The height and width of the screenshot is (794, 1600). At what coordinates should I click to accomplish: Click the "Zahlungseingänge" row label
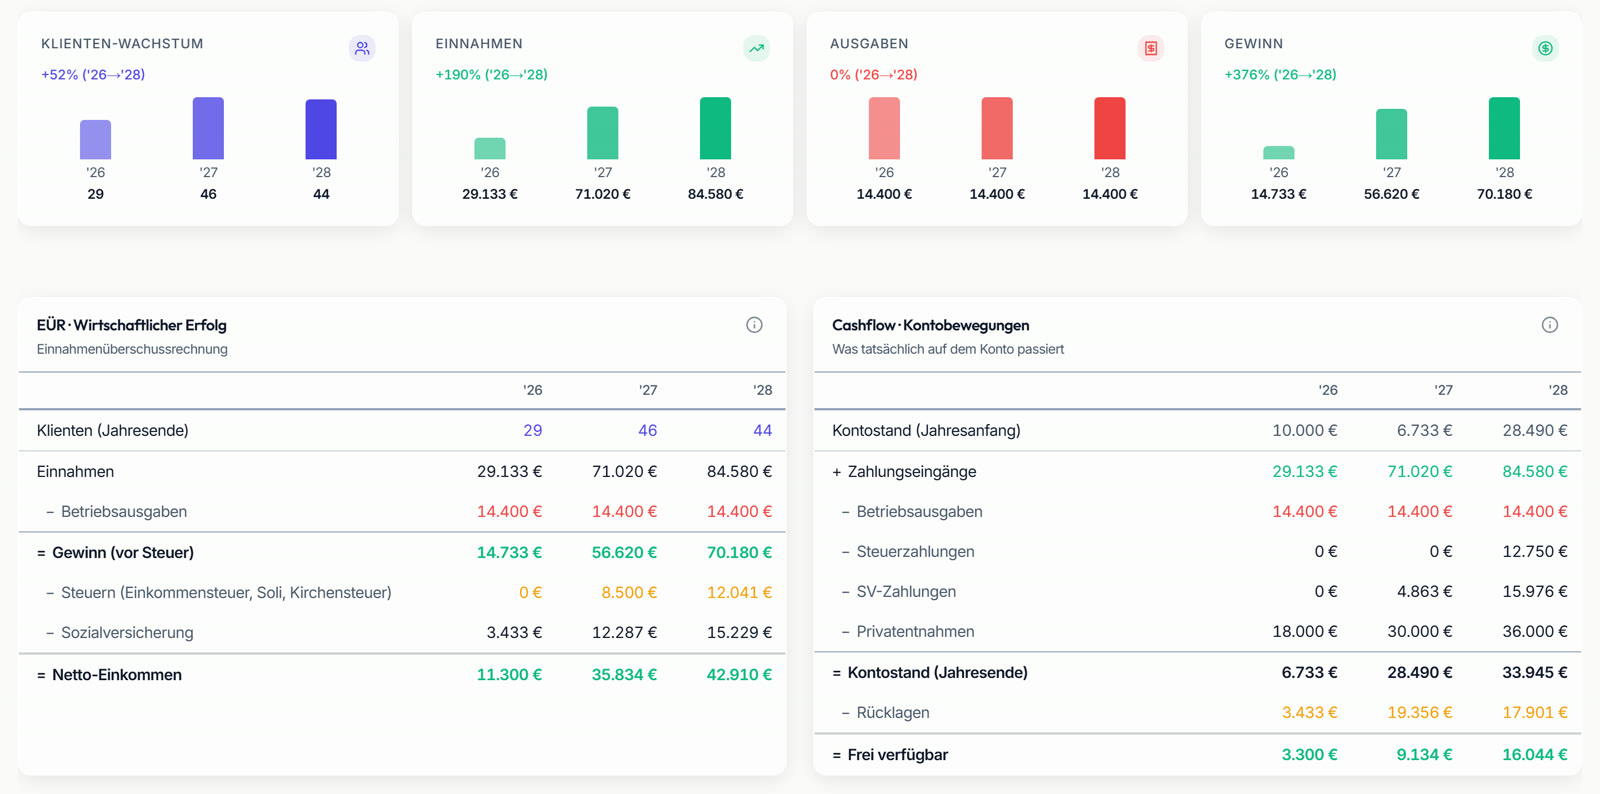912,472
